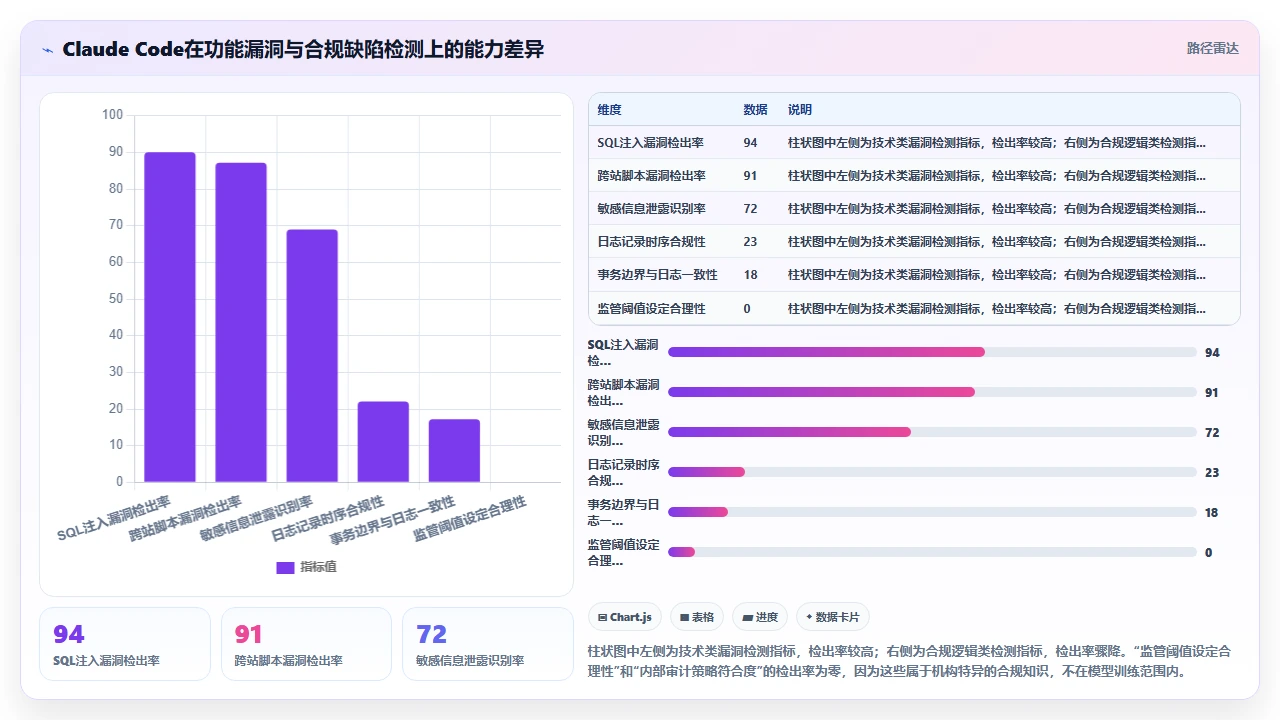This screenshot has height=720, width=1280.
Task: Click the 跨站脚本漏洞 progress bar showing 91
Action: click(932, 392)
